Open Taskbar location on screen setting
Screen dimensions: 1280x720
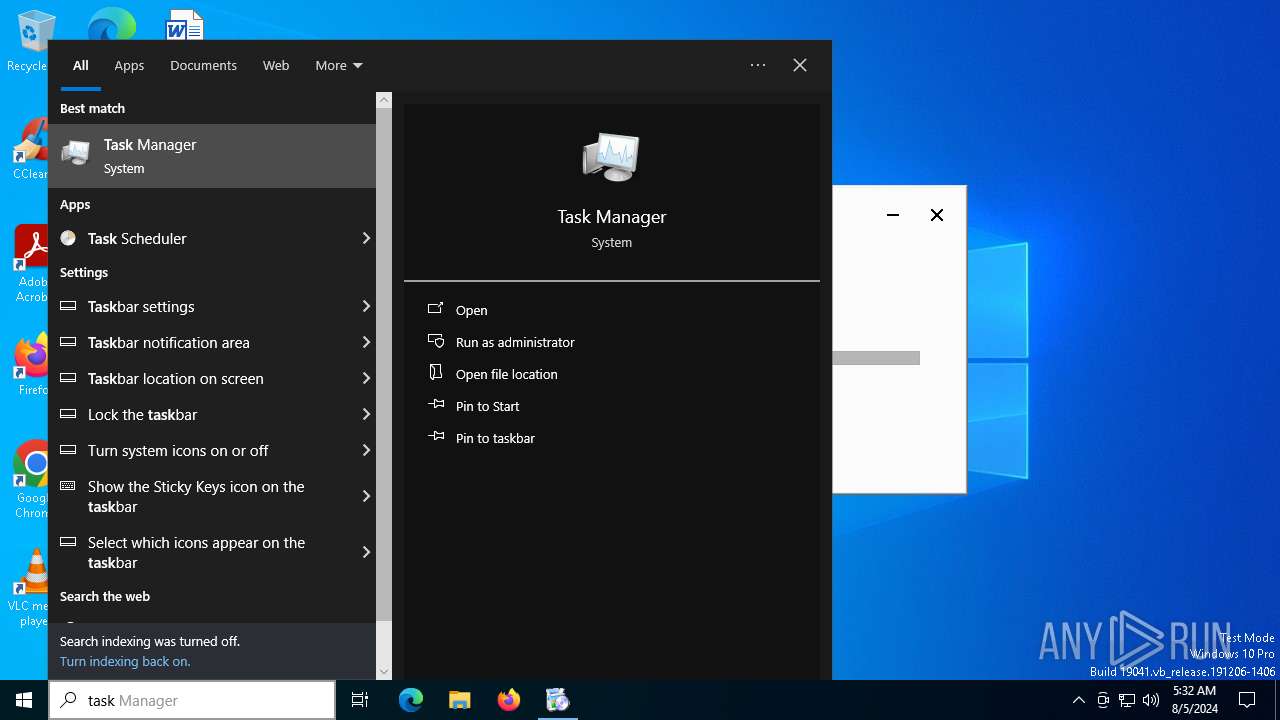click(202, 378)
